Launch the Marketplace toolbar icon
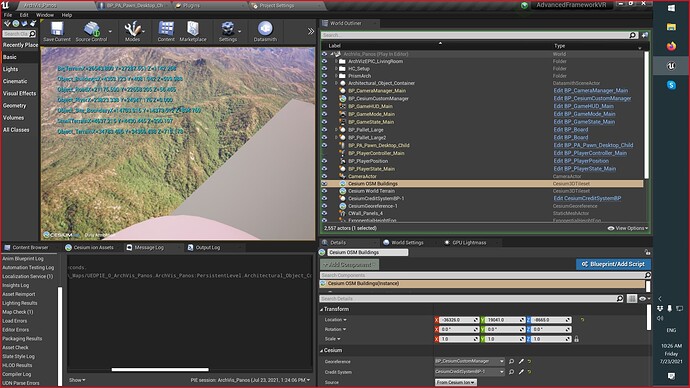 (193, 31)
